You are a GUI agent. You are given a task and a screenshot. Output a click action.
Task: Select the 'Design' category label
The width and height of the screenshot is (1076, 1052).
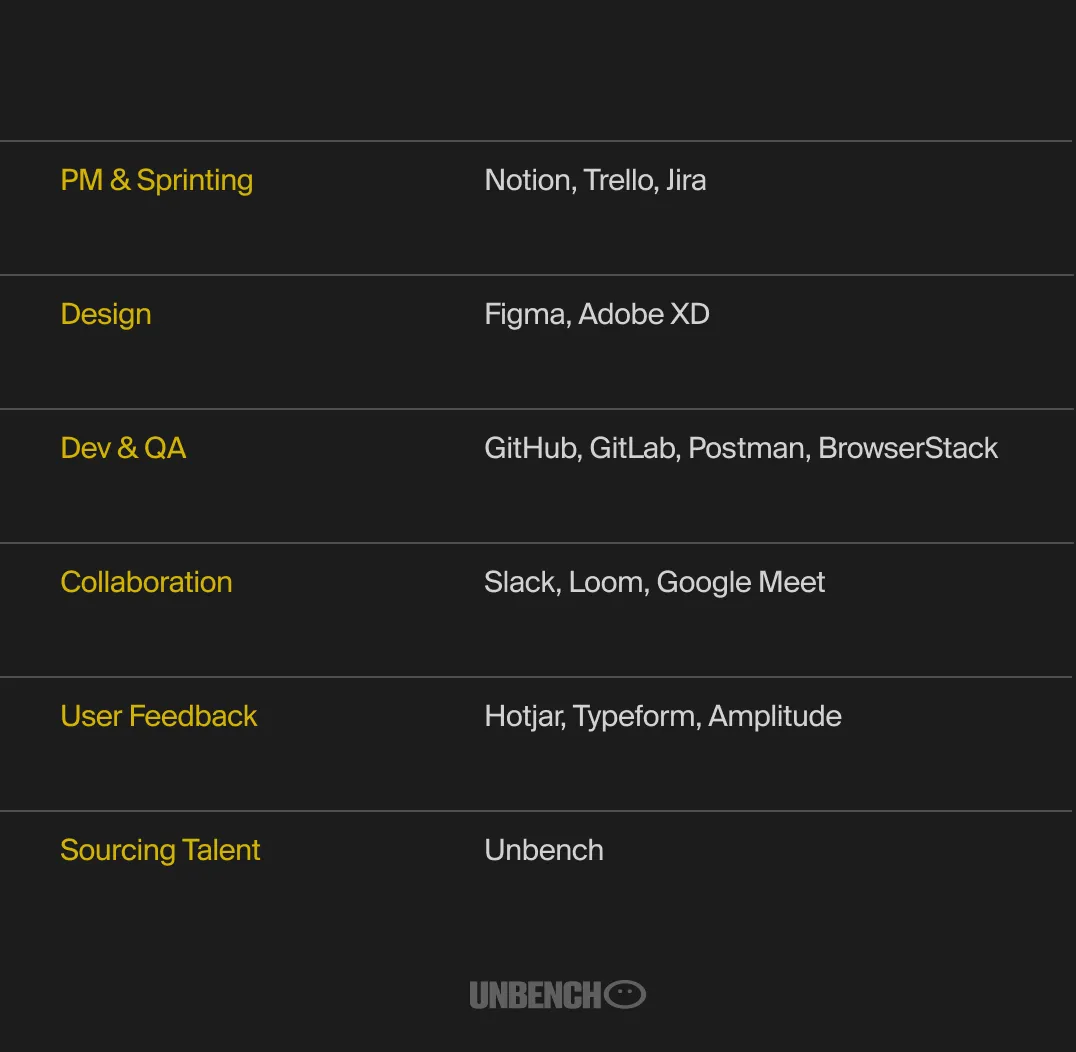106,314
